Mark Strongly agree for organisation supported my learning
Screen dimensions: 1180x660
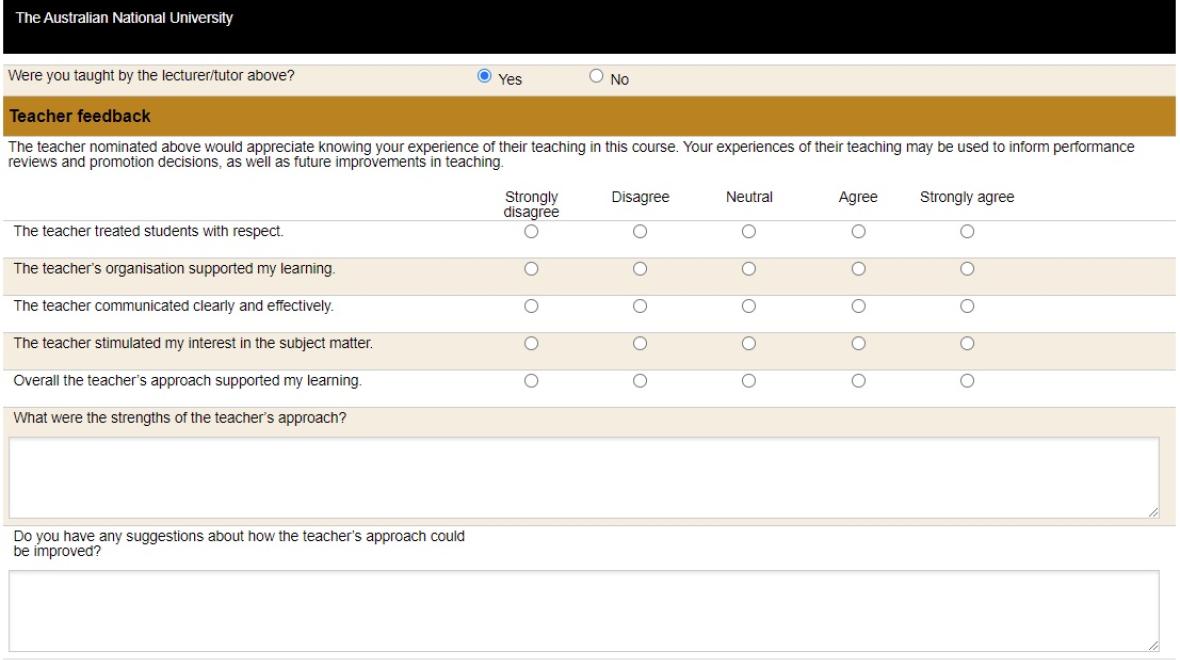point(967,269)
